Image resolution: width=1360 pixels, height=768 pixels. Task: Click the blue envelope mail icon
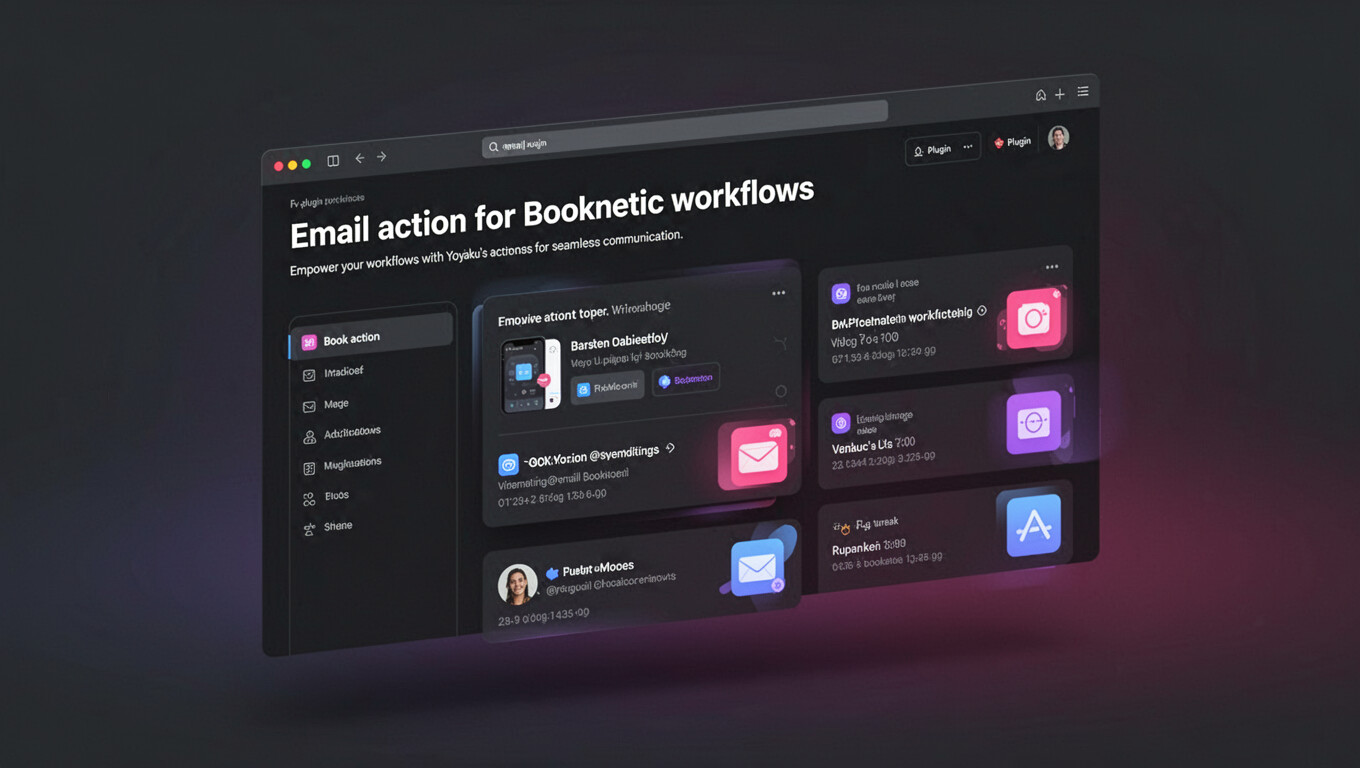point(757,569)
